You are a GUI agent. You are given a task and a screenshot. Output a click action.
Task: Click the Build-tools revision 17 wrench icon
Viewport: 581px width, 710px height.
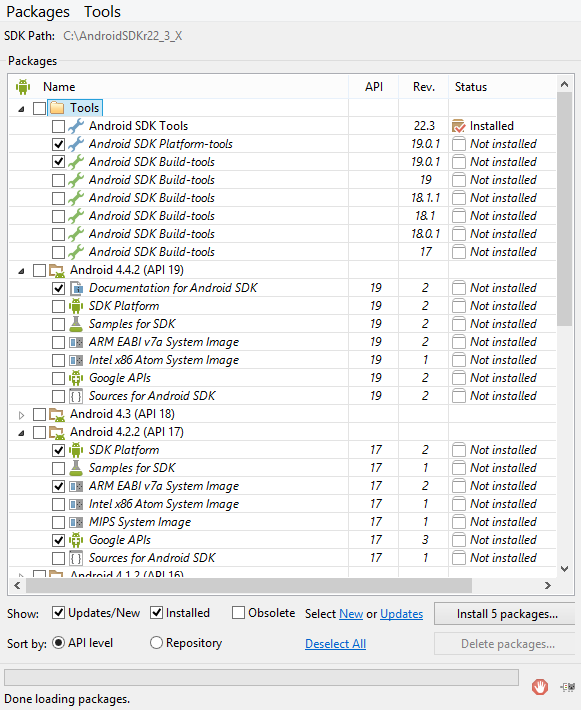point(76,252)
